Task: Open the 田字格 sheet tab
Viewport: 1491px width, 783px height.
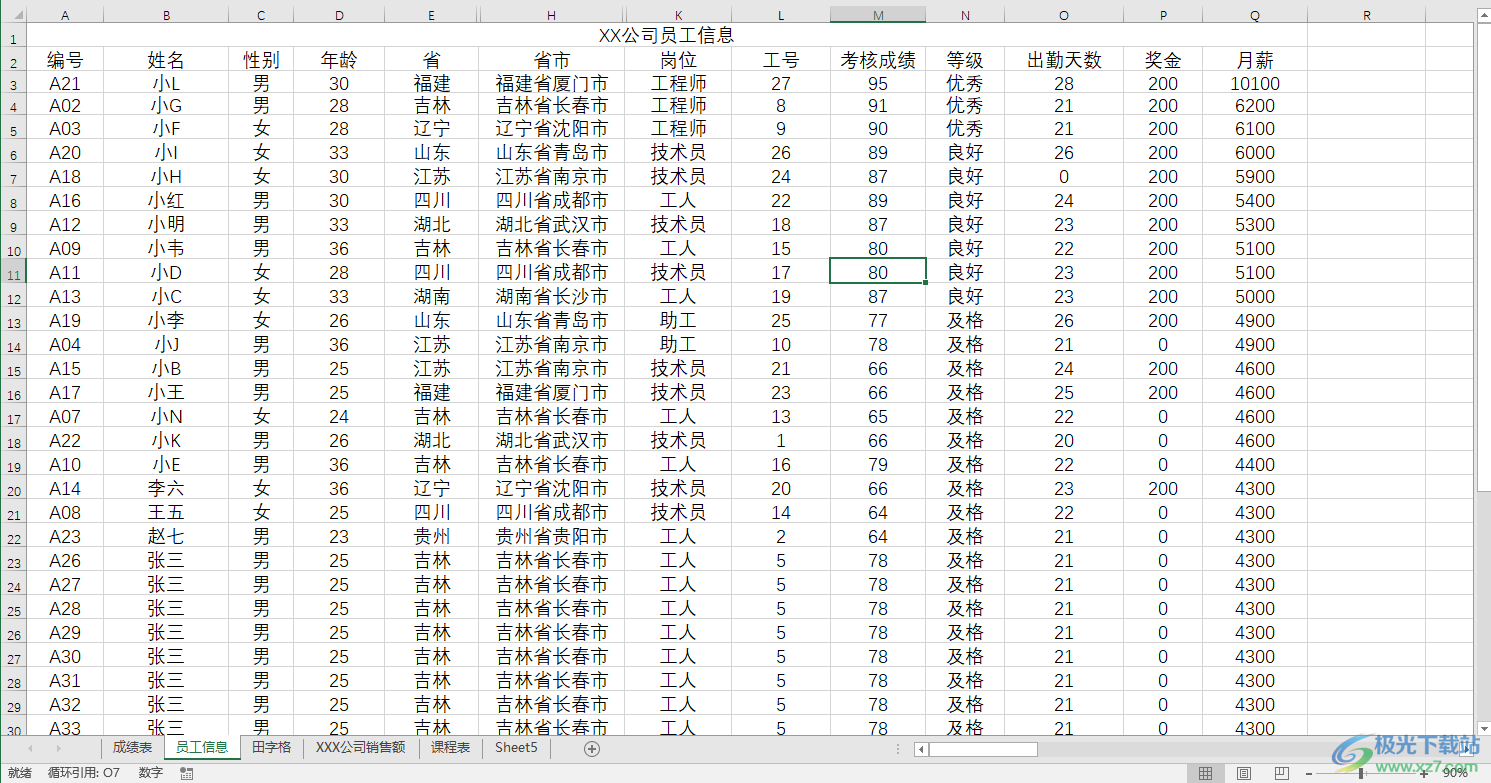Action: coord(271,747)
